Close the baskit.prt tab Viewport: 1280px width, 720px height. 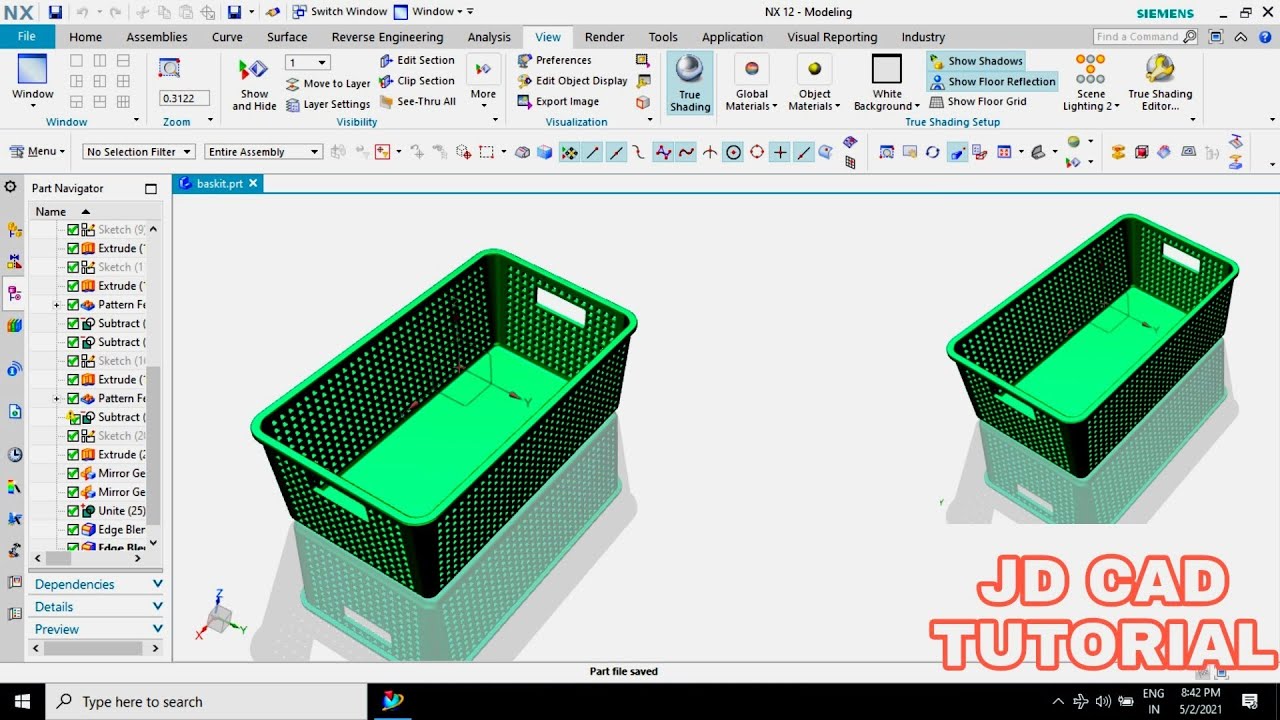[x=253, y=183]
